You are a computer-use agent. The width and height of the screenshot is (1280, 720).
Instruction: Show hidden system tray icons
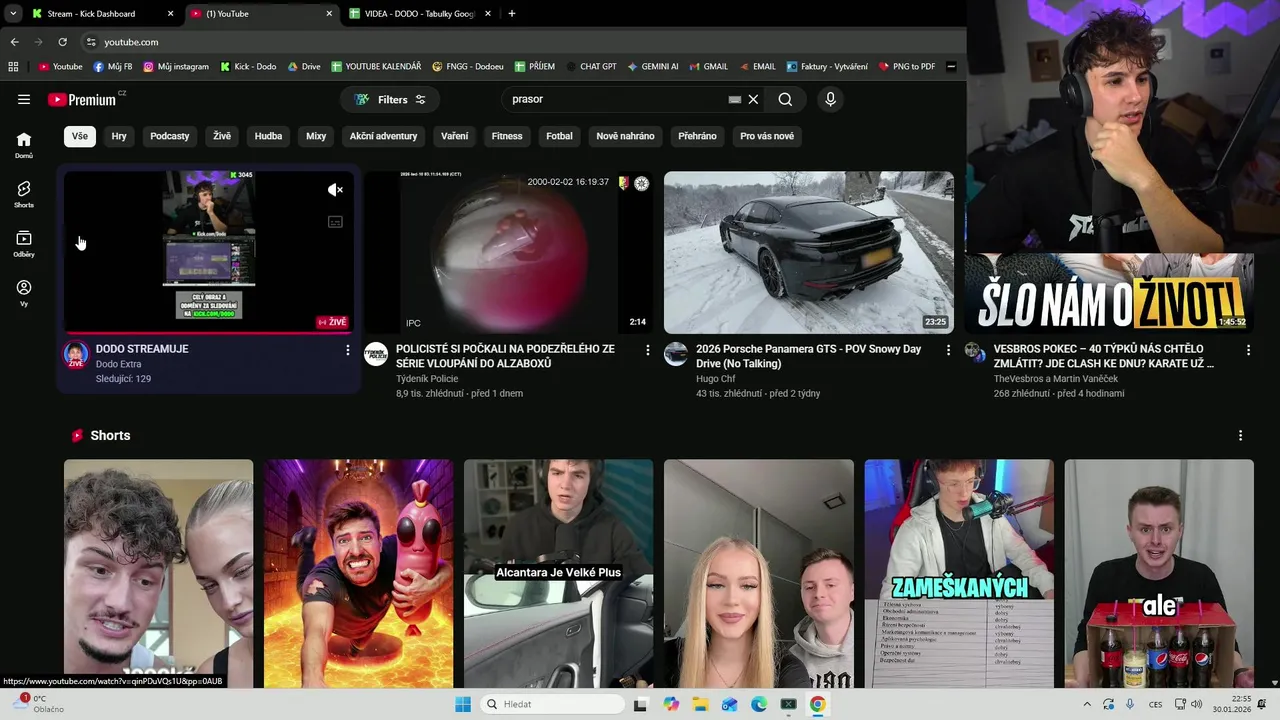coord(1087,704)
